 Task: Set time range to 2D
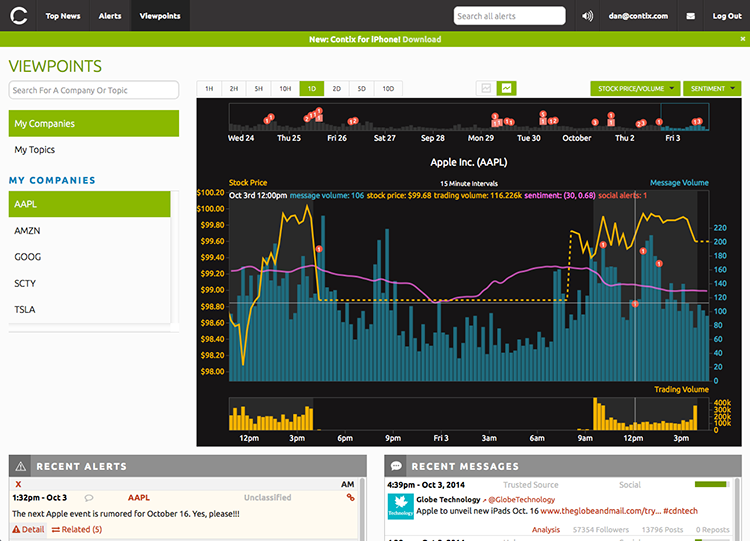point(337,88)
